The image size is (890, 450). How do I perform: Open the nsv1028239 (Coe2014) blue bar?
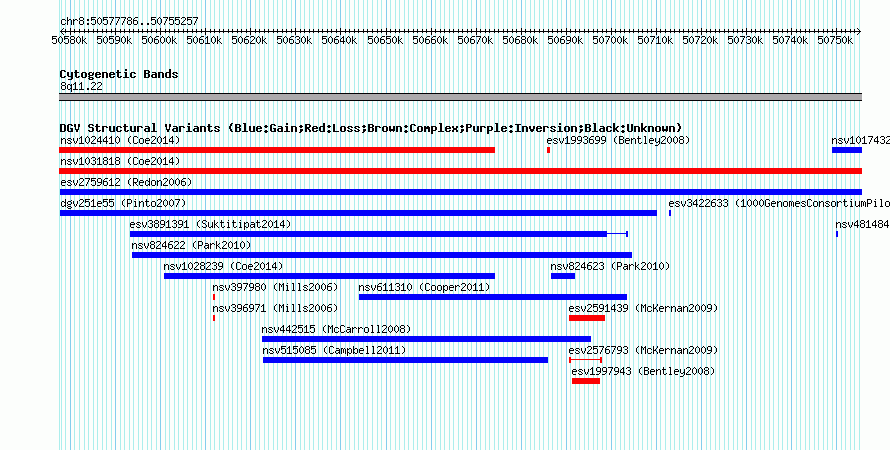pos(329,276)
